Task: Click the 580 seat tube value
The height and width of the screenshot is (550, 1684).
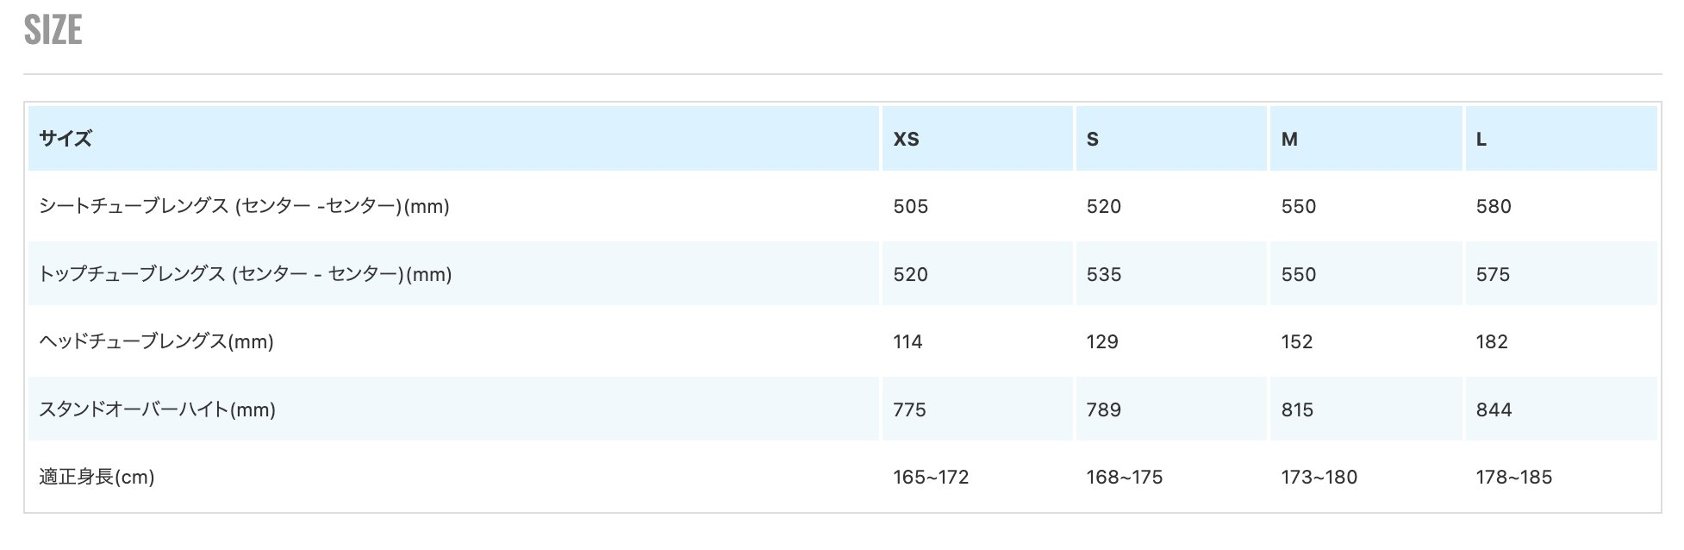Action: pos(1493,207)
